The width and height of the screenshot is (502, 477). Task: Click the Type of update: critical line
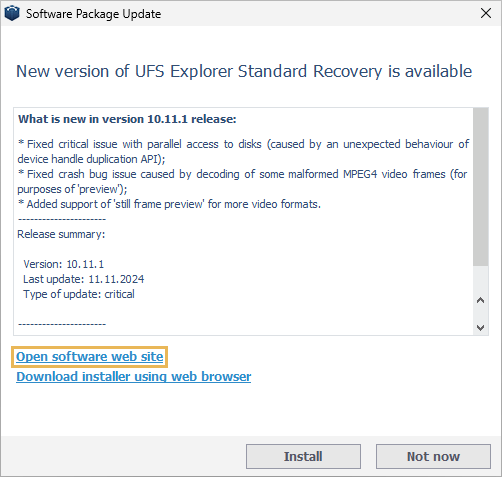[79, 294]
